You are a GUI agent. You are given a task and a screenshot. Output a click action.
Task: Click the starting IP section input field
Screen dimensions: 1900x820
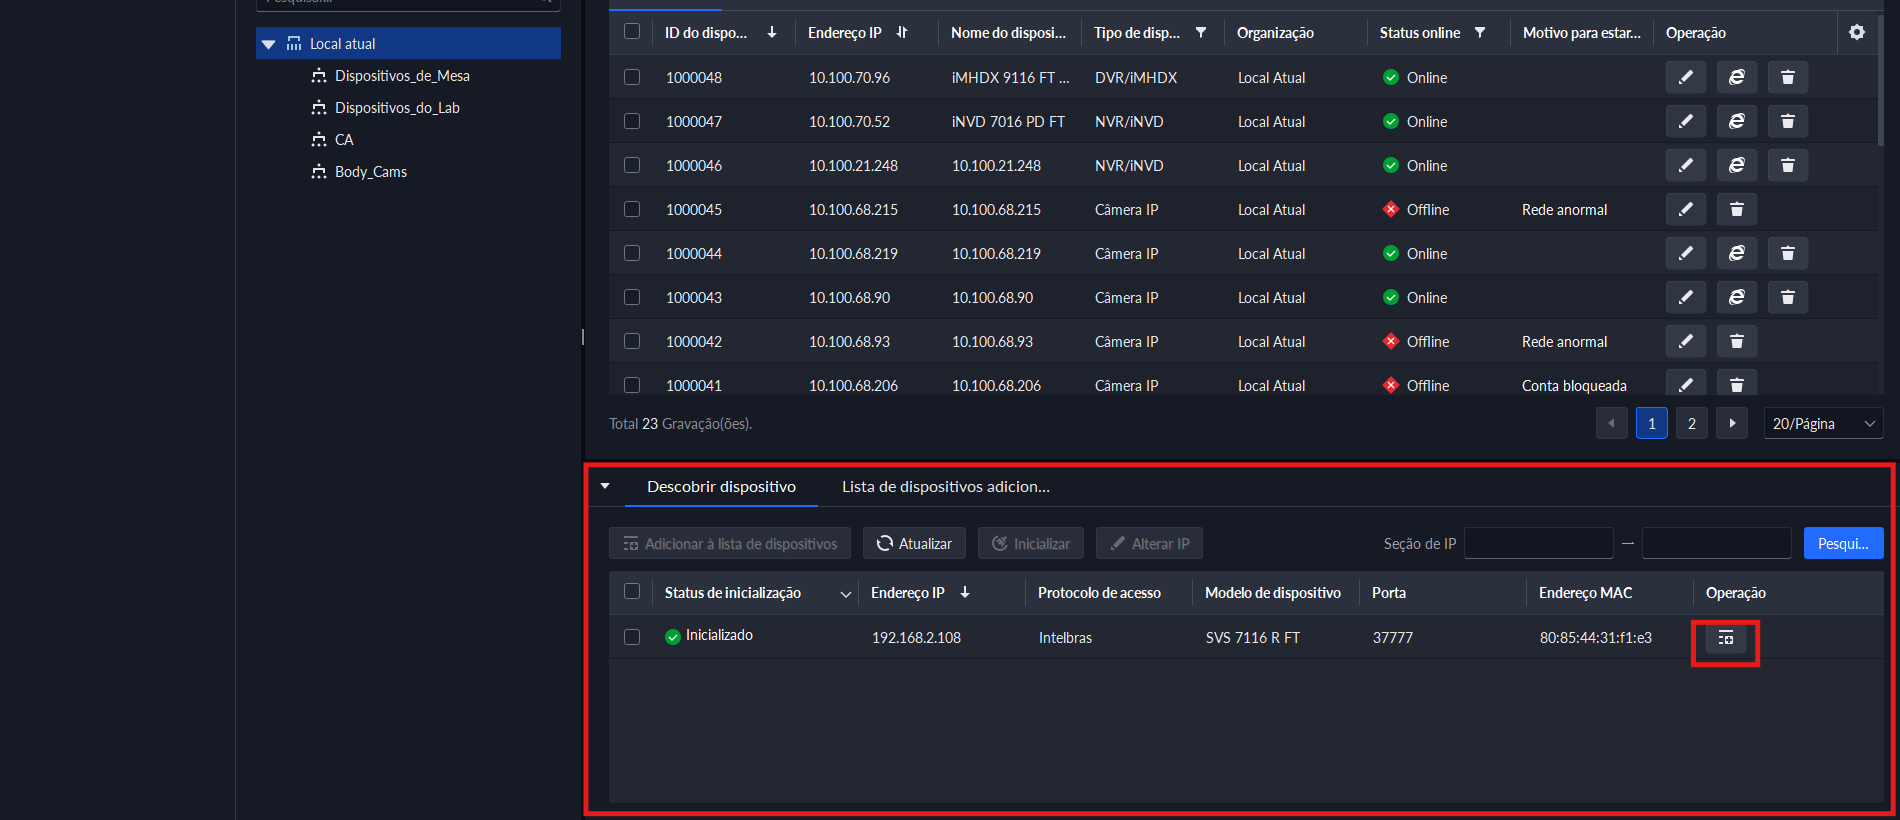pyautogui.click(x=1538, y=543)
